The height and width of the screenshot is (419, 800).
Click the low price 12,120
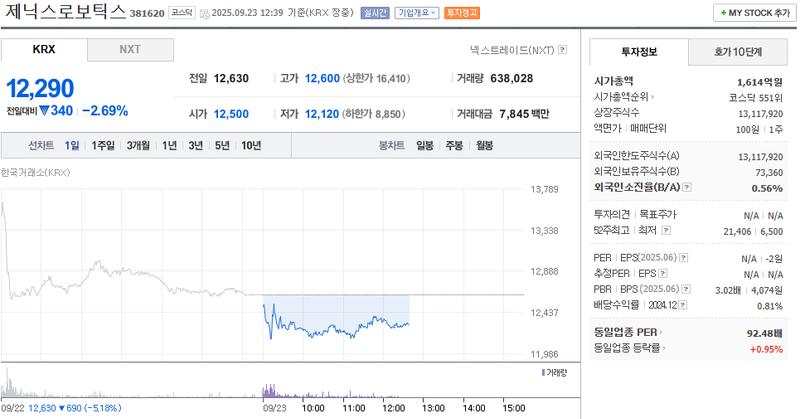322,114
